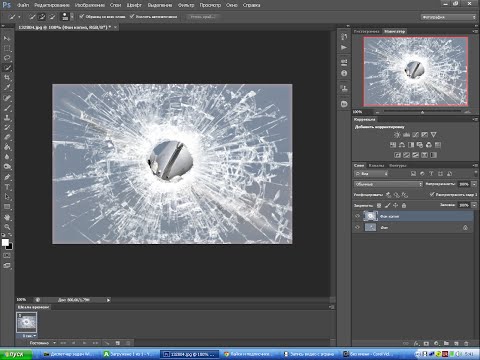Screen dimensions: 480x360
Task: Click the text layer filter icon
Action: (431, 174)
